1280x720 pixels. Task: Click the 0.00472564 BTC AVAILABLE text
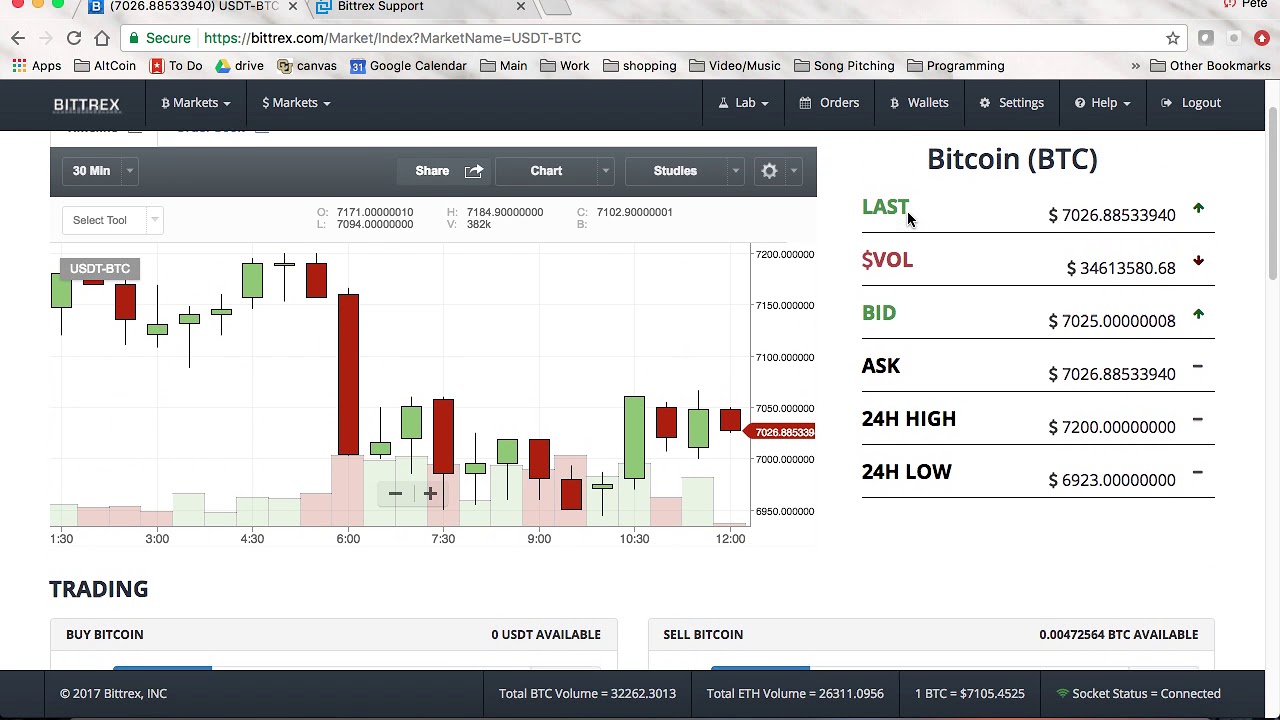1119,635
